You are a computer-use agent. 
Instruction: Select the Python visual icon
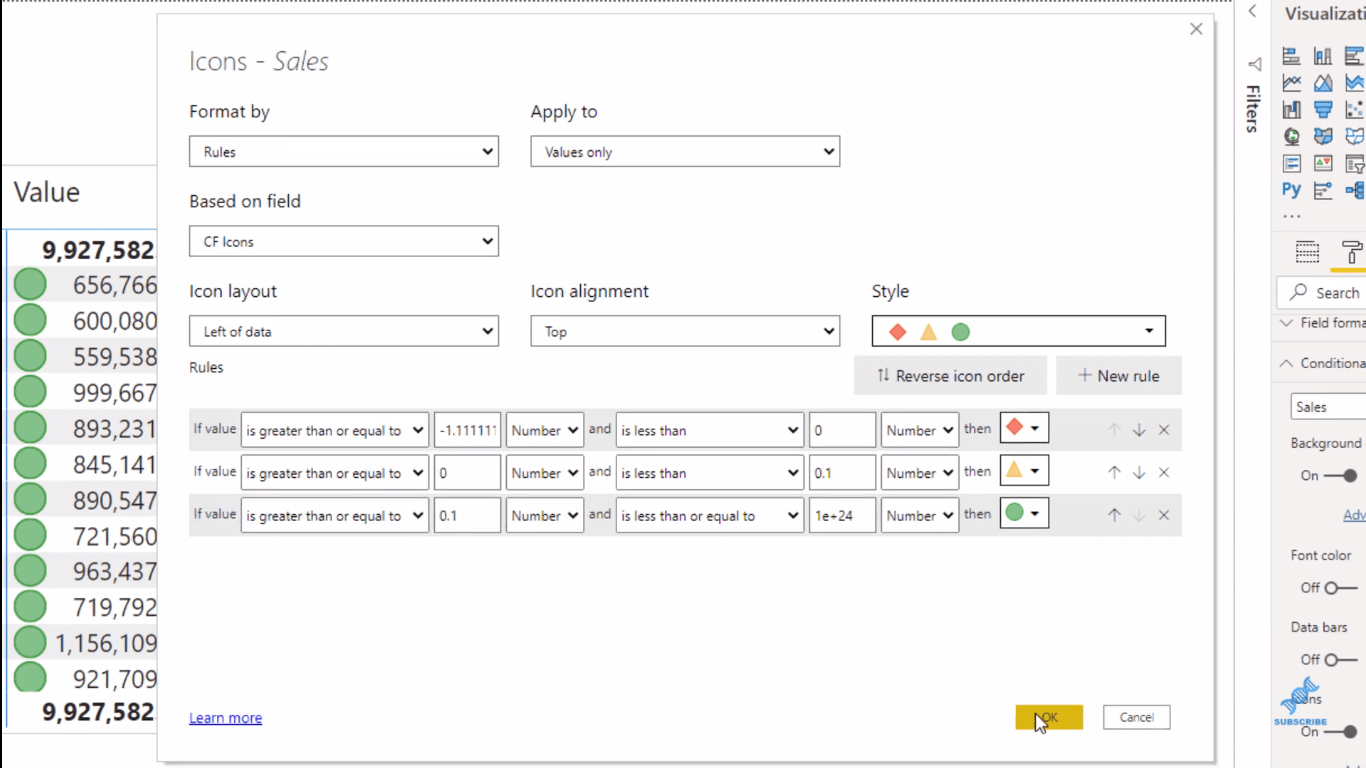click(1292, 189)
